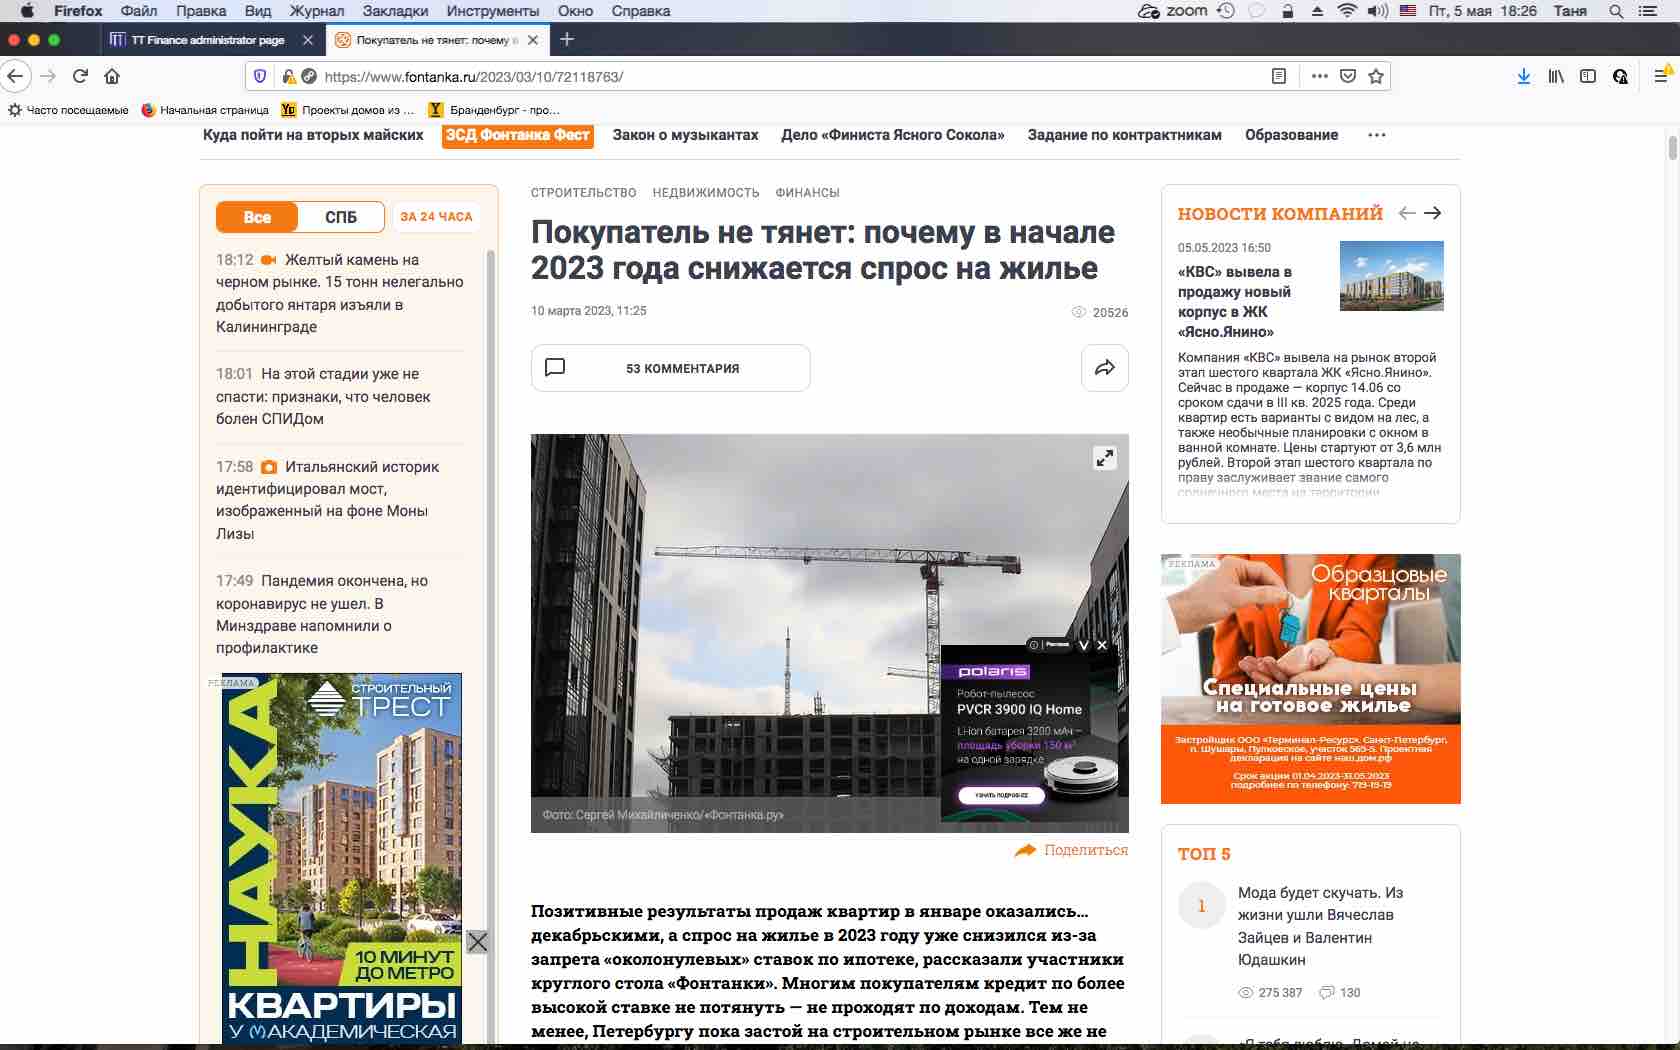Open the 18:12 Желтый камень news item
Viewport: 1680px width, 1050px height.
coord(340,293)
